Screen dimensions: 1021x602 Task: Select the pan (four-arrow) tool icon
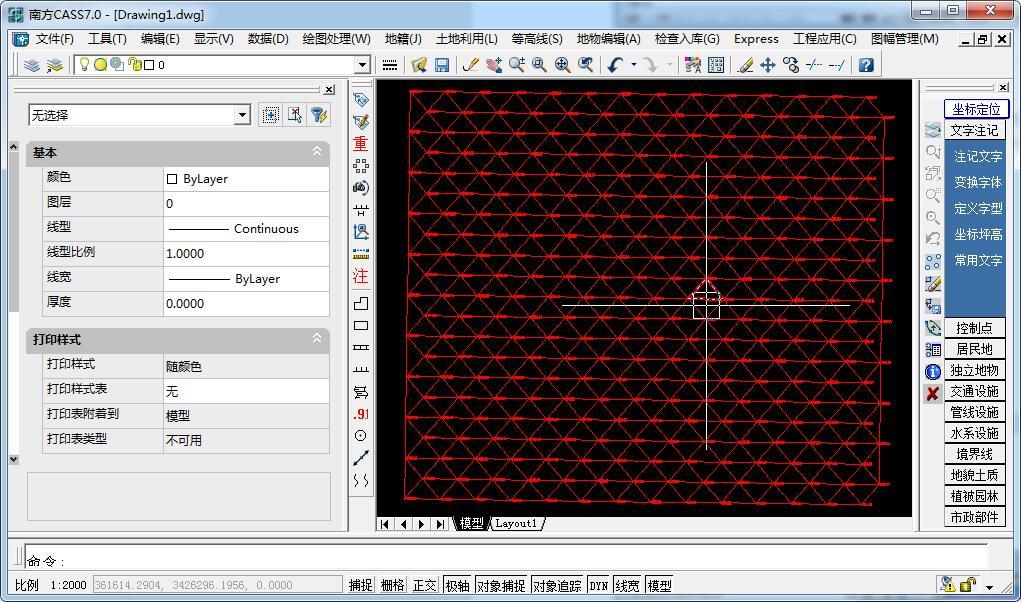pyautogui.click(x=768, y=65)
